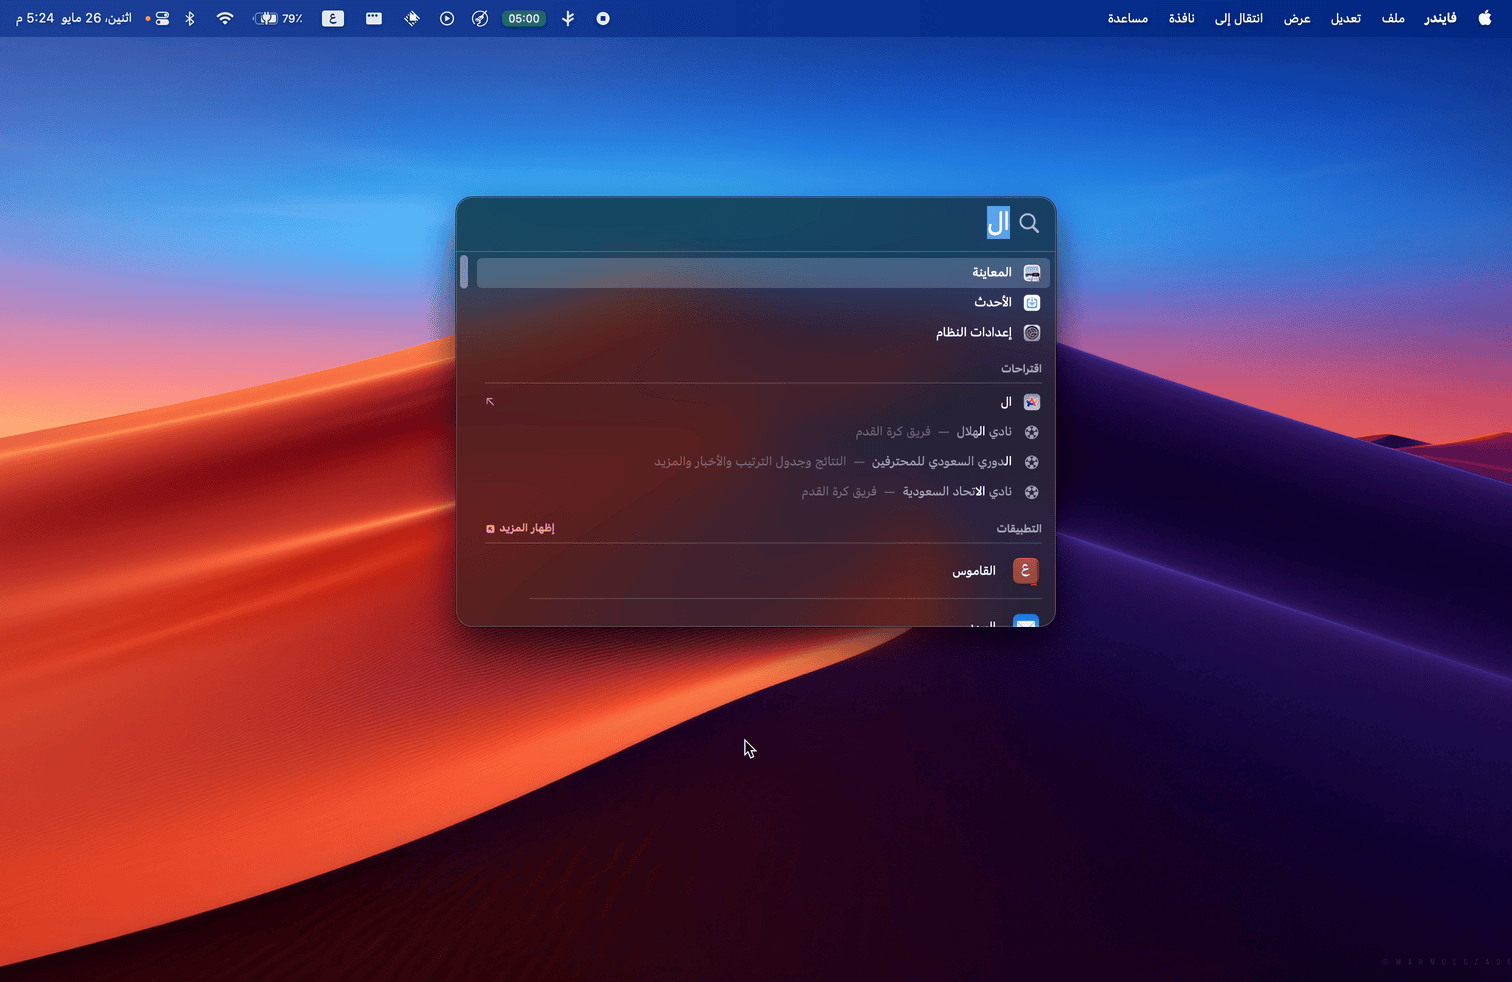The image size is (1512, 982).
Task: Choose the نادي الهلال suggestion
Action: [983, 432]
